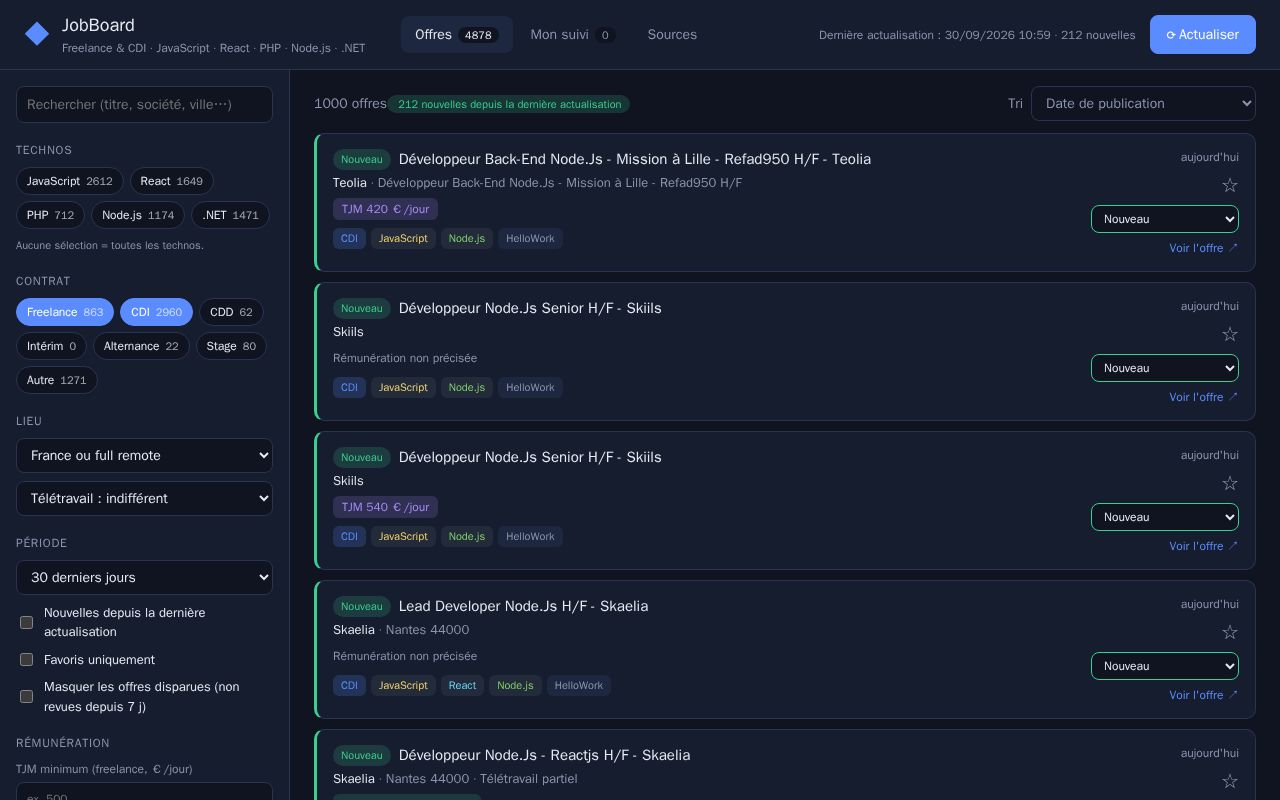Click the Actualiser refresh button
Screen dimensions: 1280x800
pyautogui.click(x=1203, y=34)
